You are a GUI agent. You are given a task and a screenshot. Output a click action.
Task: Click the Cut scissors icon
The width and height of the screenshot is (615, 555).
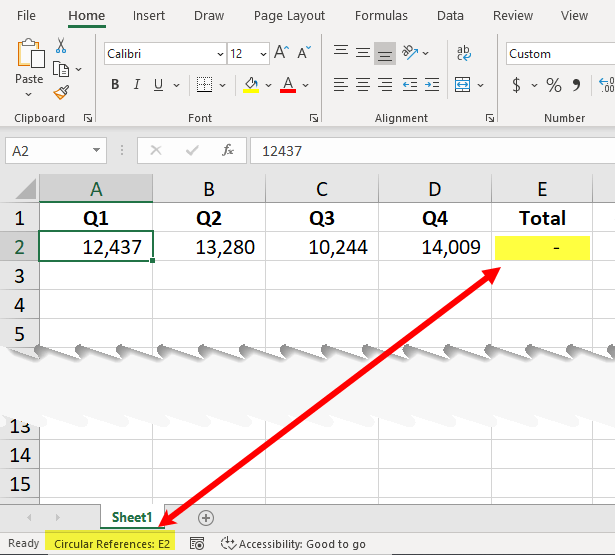(x=61, y=45)
